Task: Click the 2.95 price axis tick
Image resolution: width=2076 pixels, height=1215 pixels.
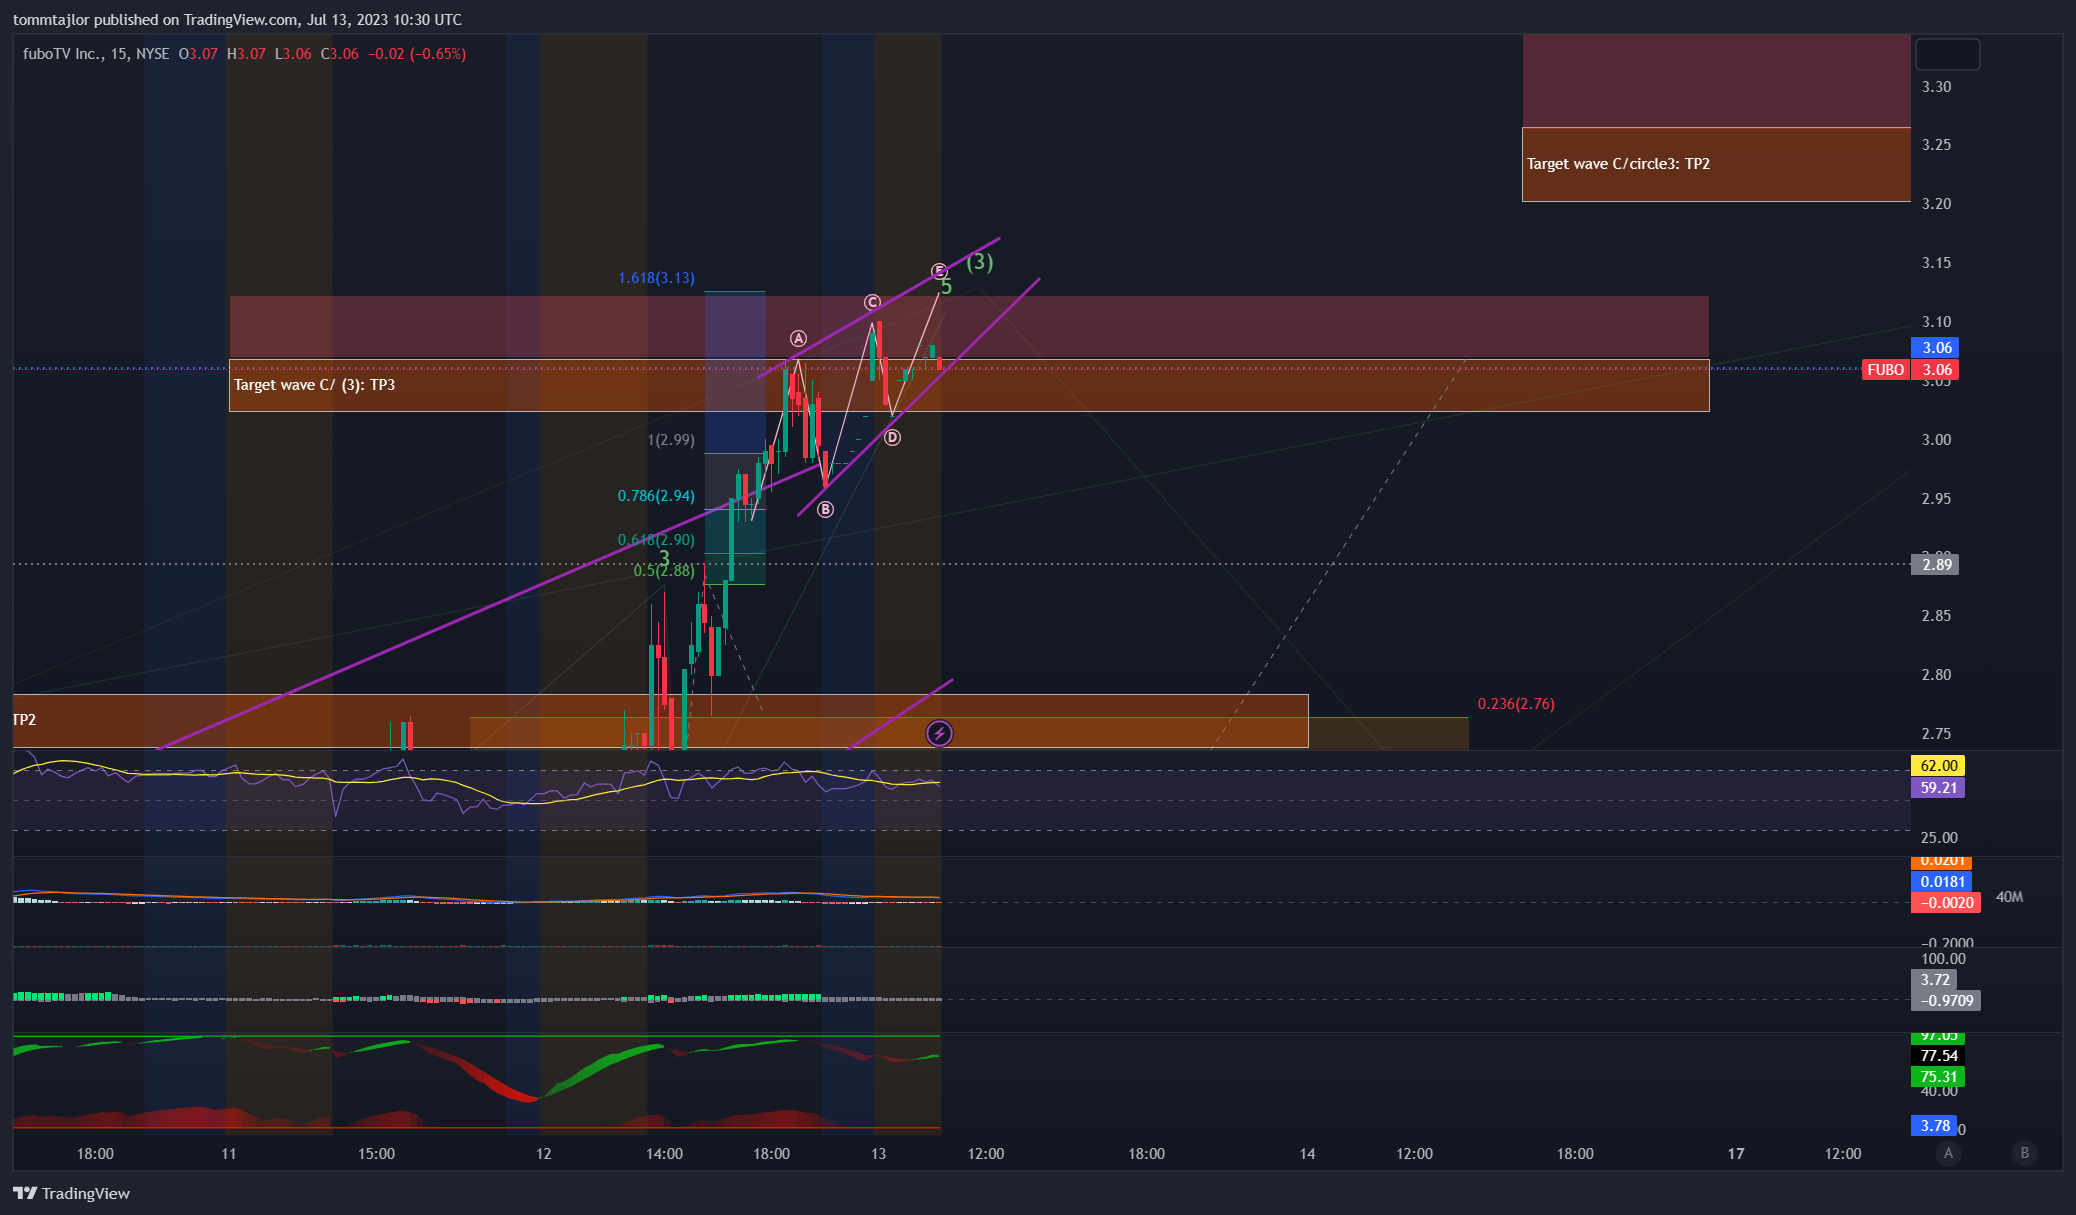Action: tap(1936, 499)
